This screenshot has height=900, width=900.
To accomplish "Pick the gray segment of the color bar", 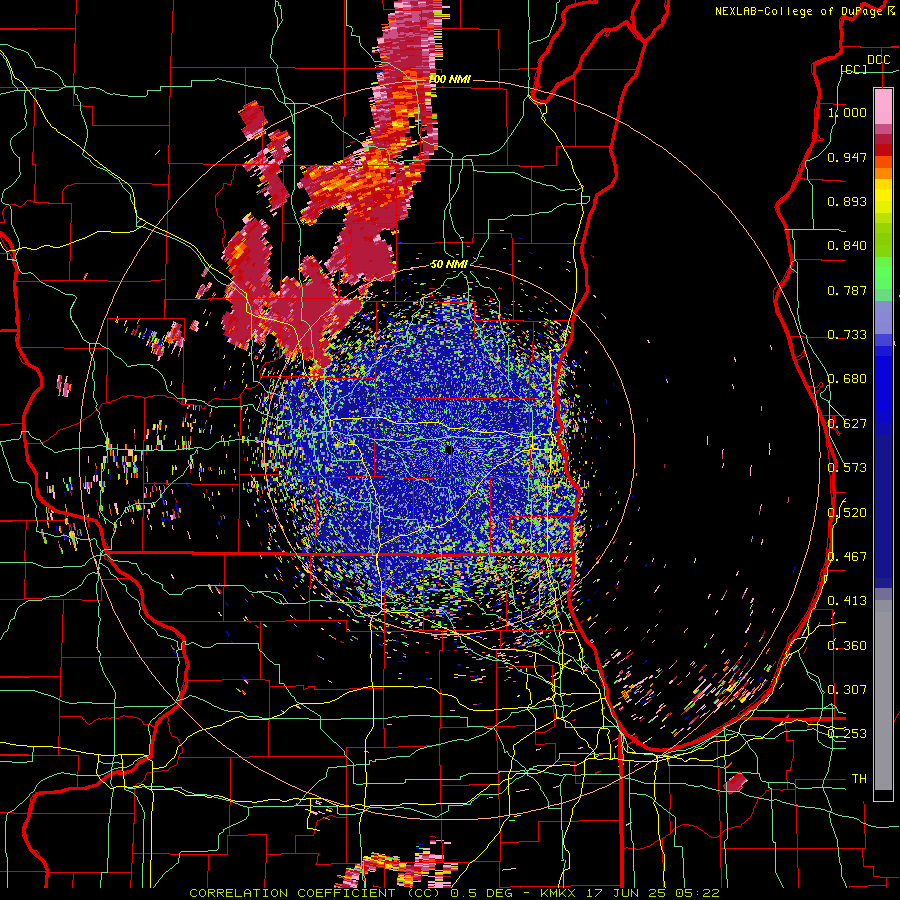I will [x=883, y=695].
